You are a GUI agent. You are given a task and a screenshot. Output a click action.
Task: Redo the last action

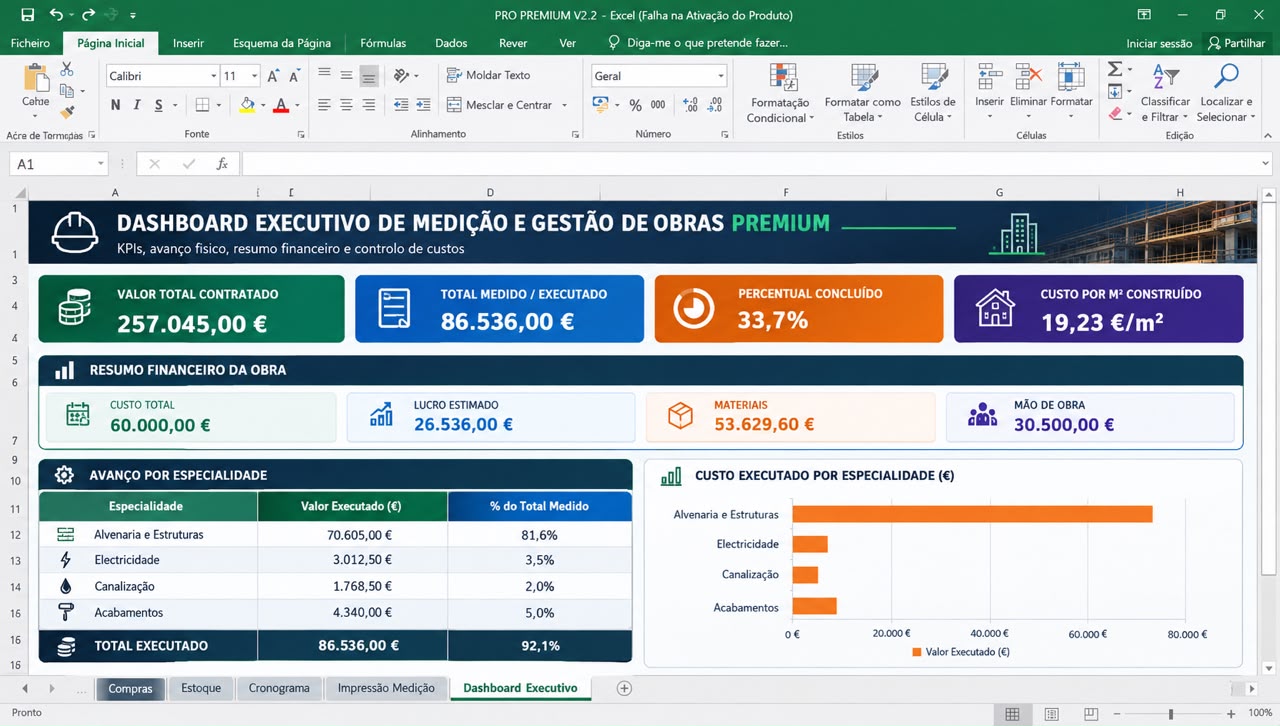click(x=88, y=15)
